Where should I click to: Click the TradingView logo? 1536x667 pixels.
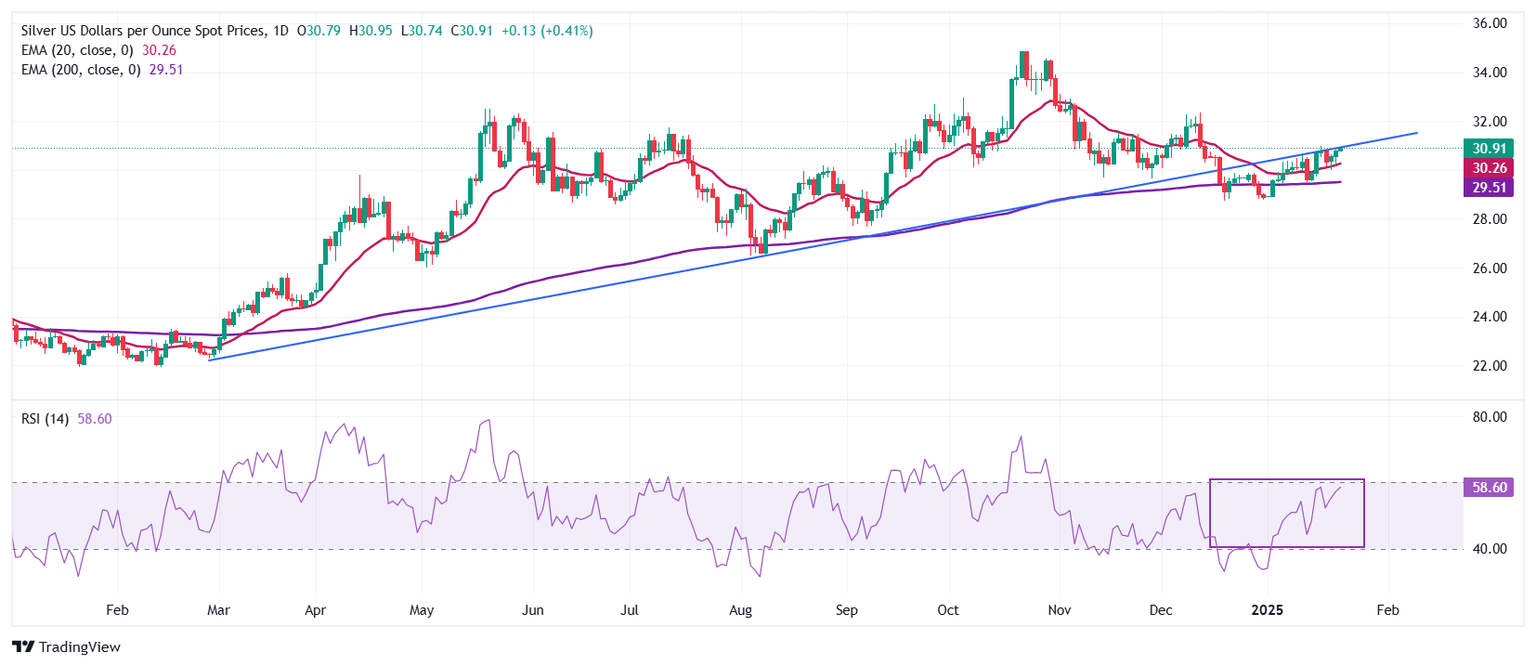(66, 647)
